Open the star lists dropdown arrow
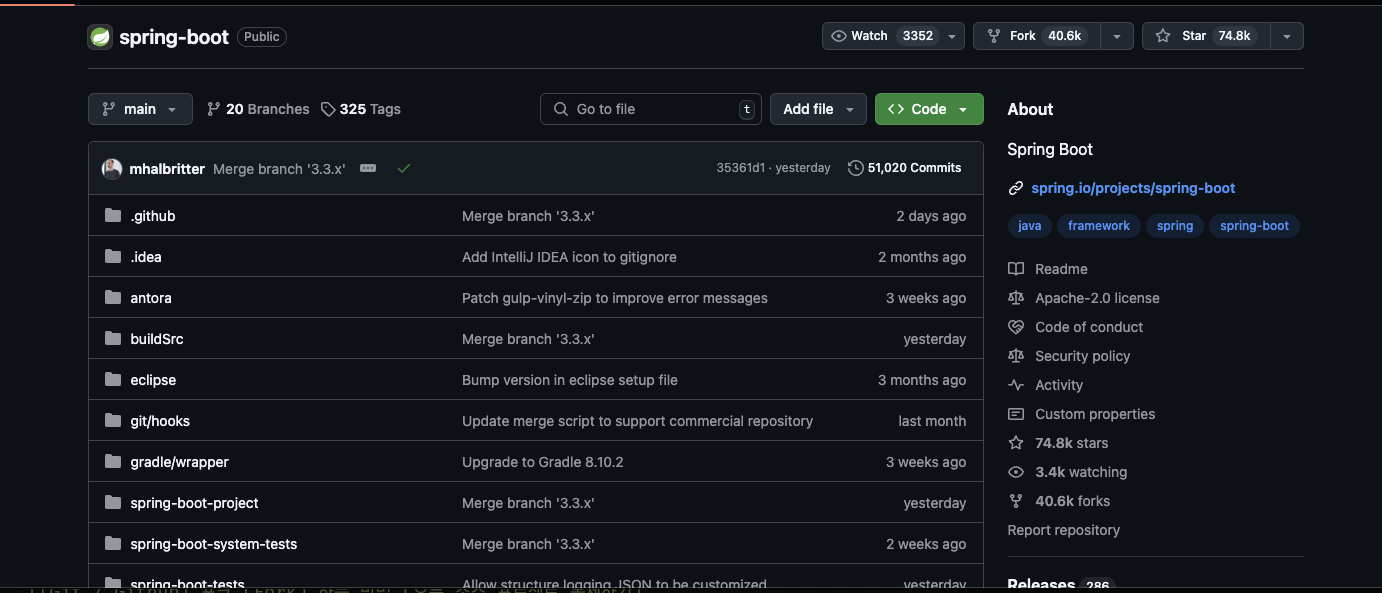 (1286, 36)
